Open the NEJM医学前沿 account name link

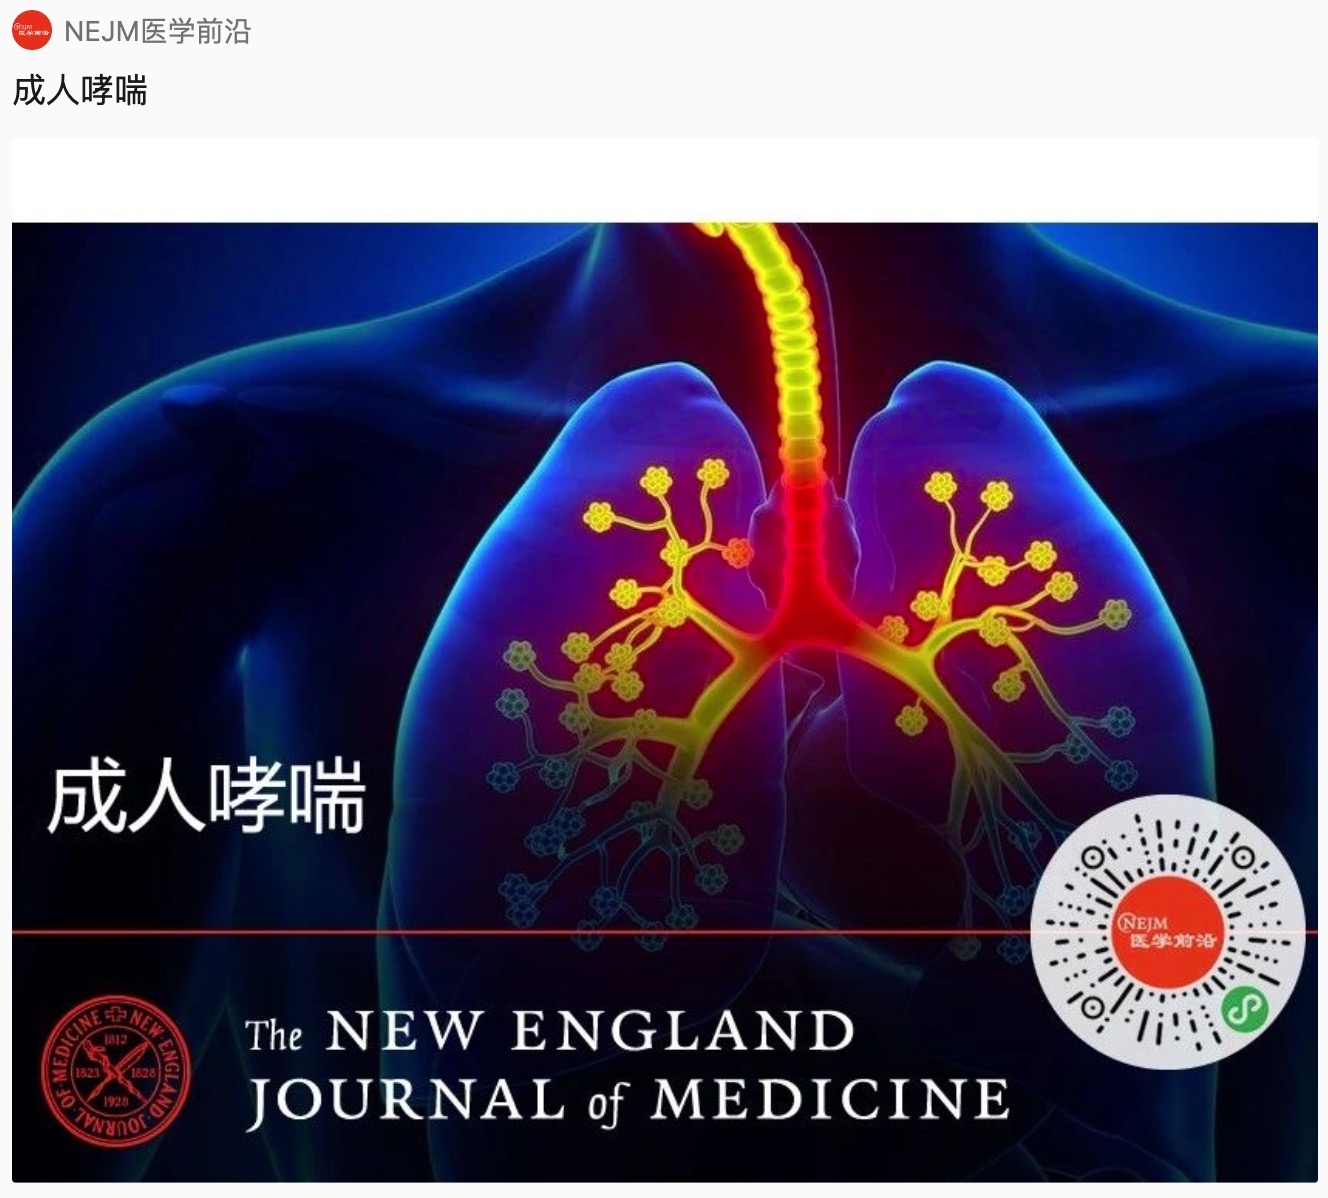tap(157, 31)
